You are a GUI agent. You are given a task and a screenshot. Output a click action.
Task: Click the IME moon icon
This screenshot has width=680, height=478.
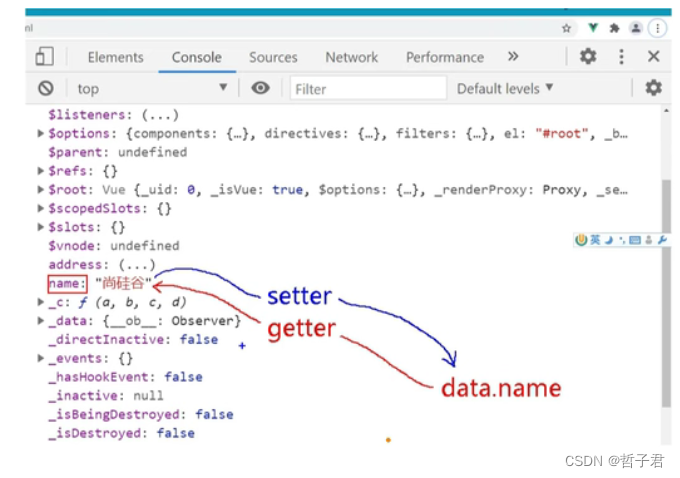point(609,240)
